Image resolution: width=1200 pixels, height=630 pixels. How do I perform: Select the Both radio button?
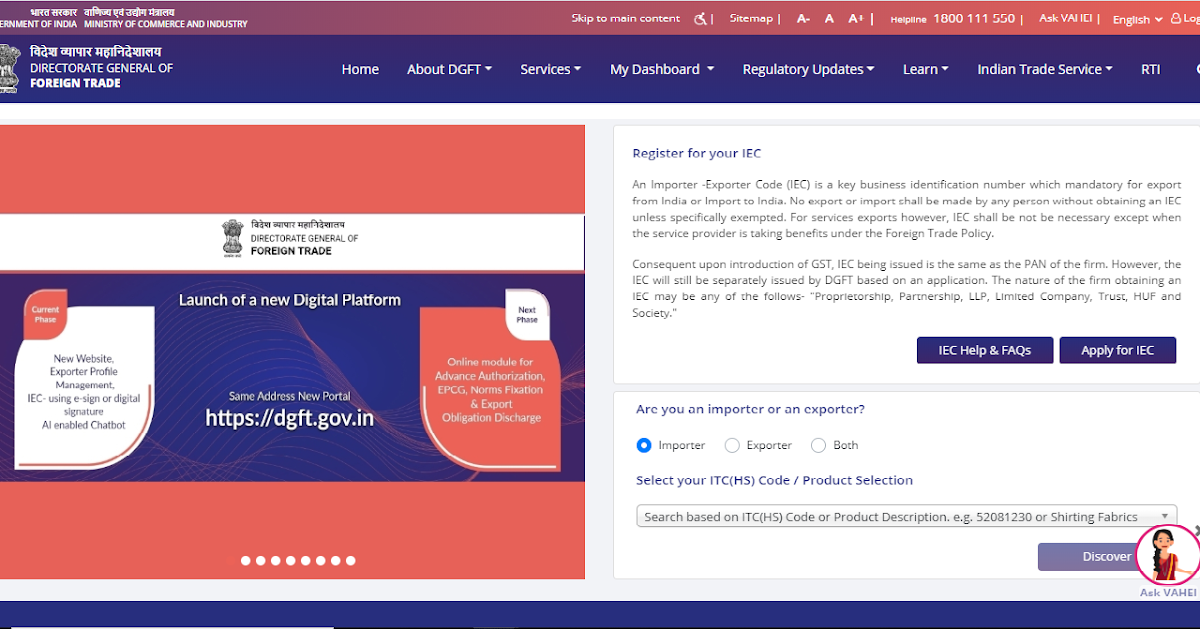click(x=818, y=445)
